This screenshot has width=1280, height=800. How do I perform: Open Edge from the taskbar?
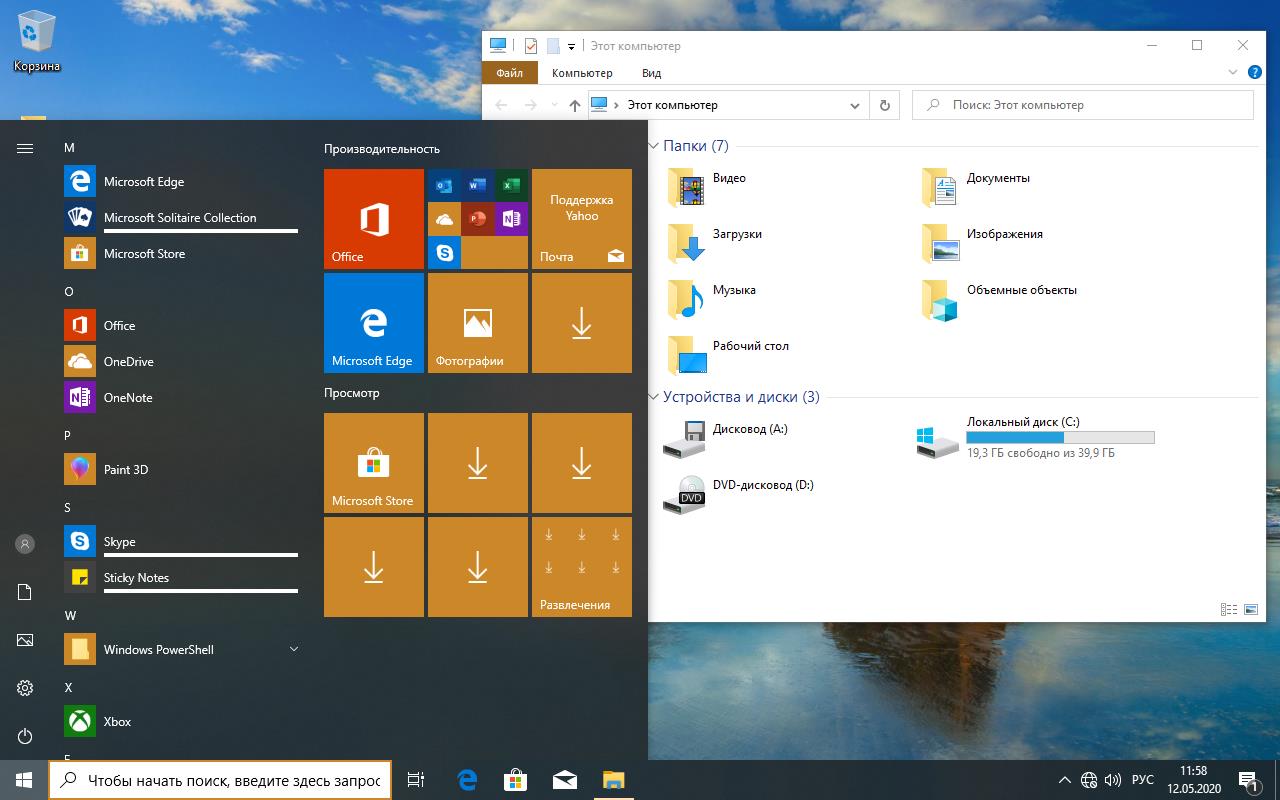point(466,780)
